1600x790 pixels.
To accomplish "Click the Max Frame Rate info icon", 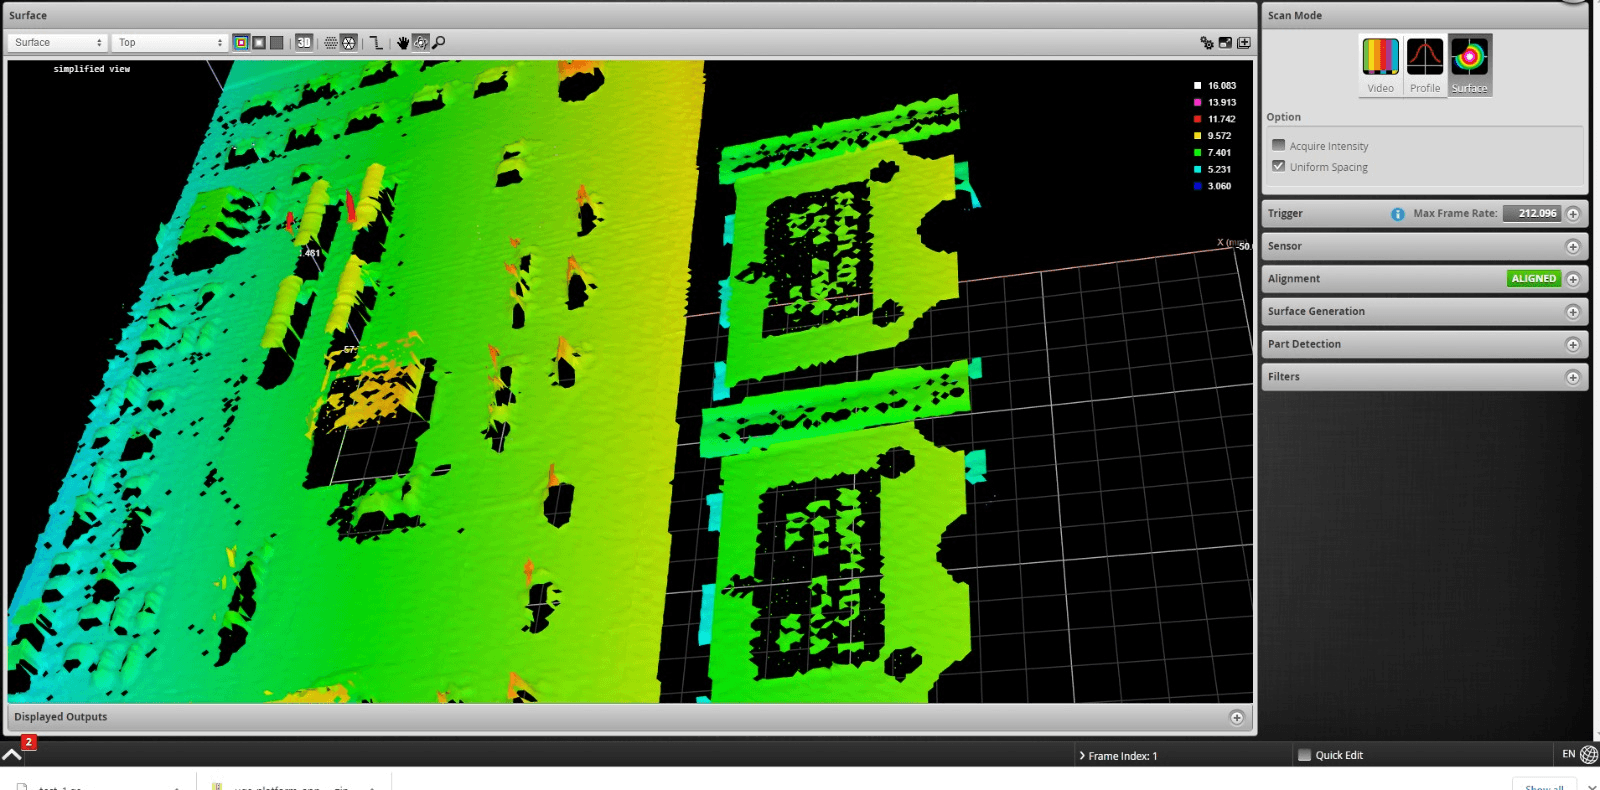I will tap(1398, 214).
